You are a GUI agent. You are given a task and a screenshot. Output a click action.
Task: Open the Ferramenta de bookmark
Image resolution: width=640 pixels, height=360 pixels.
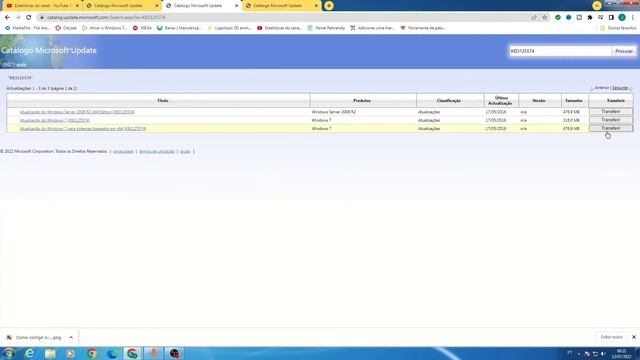coord(422,28)
